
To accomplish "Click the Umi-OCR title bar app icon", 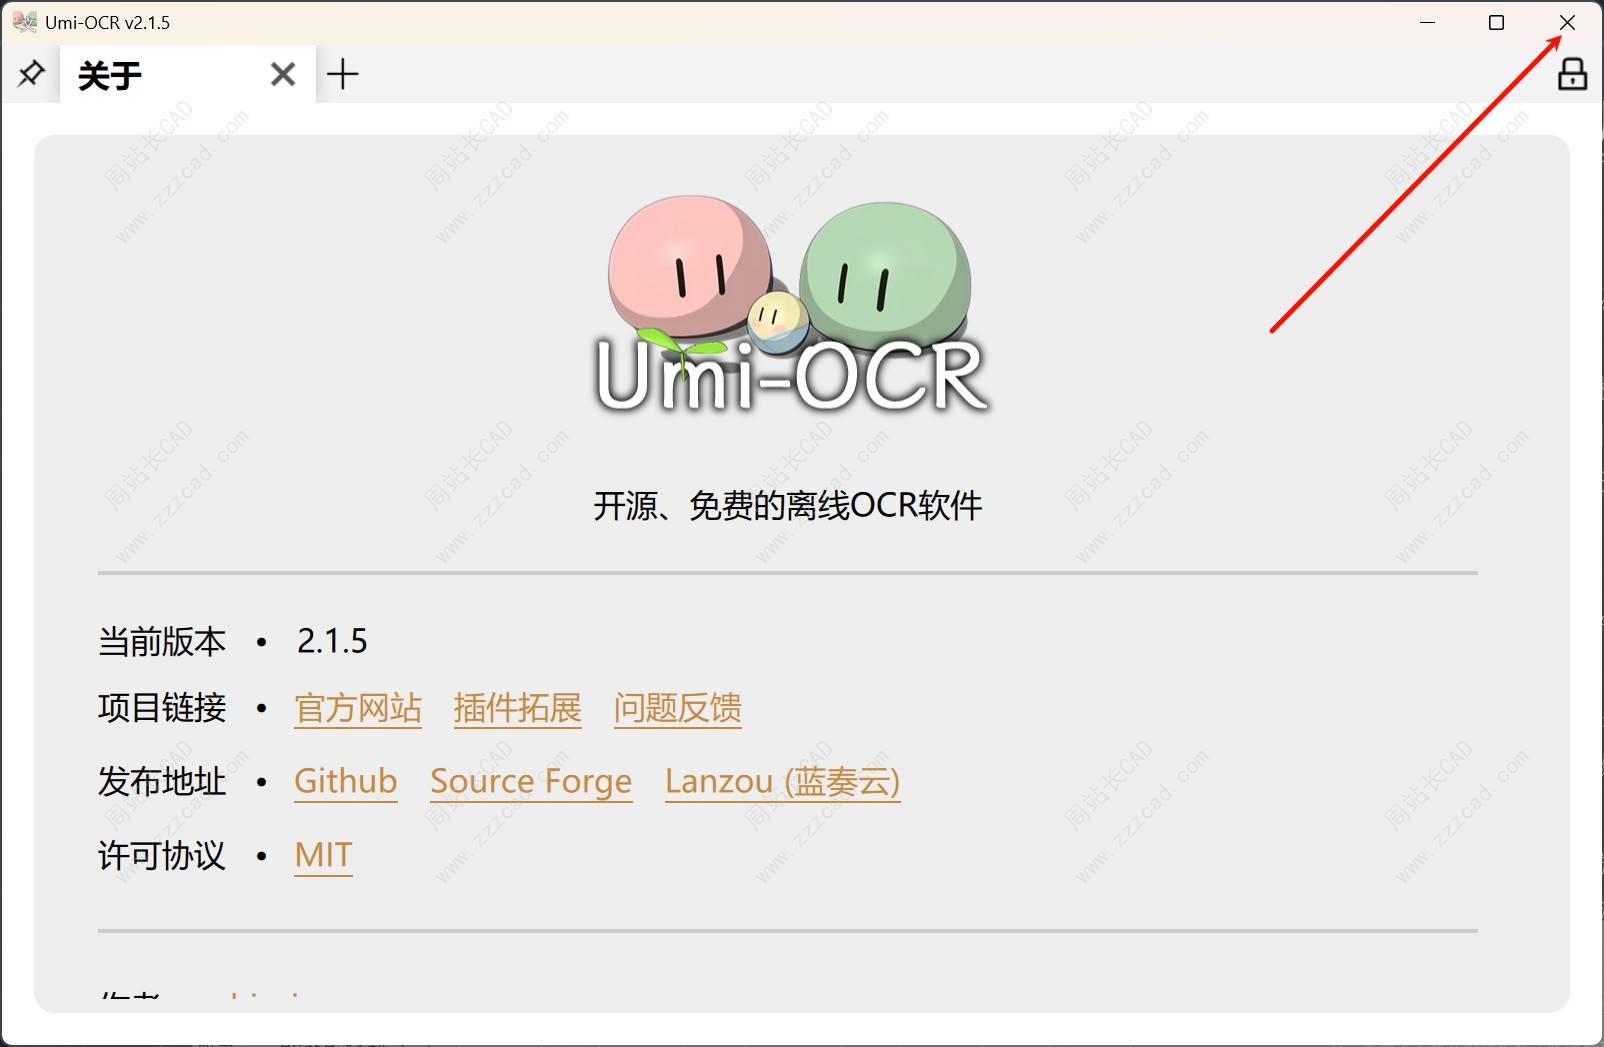I will coord(24,22).
